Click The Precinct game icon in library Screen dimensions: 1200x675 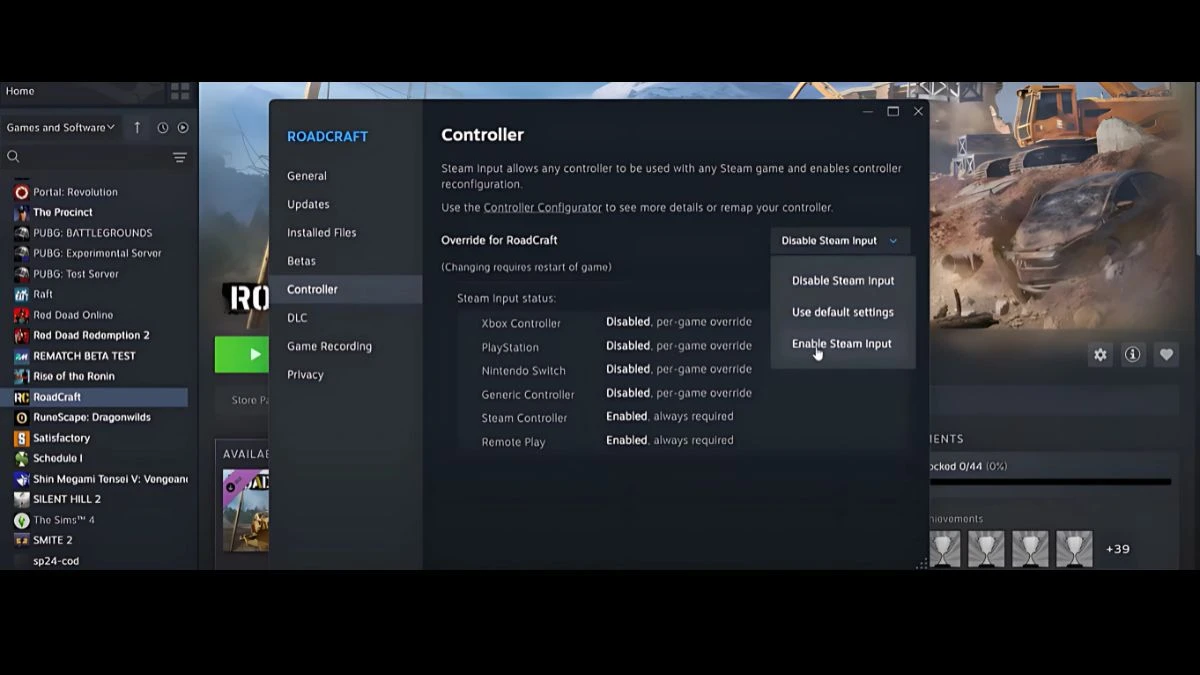pos(21,212)
